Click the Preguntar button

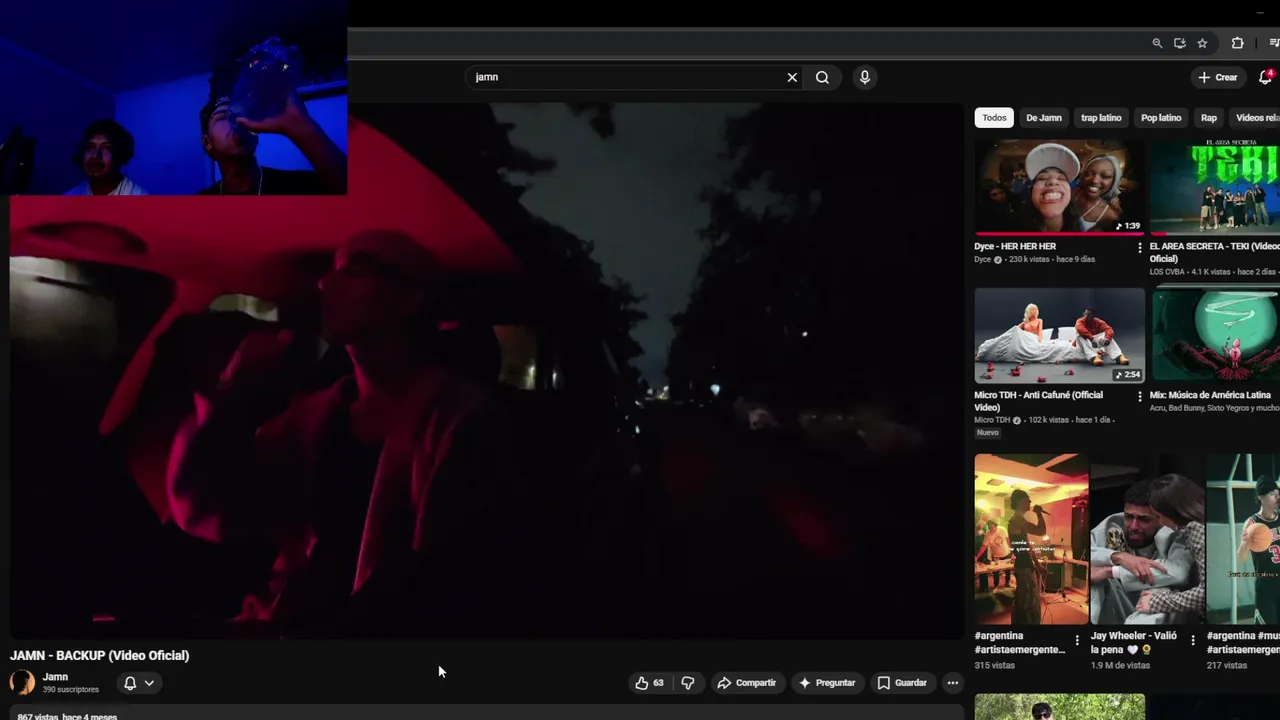827,683
